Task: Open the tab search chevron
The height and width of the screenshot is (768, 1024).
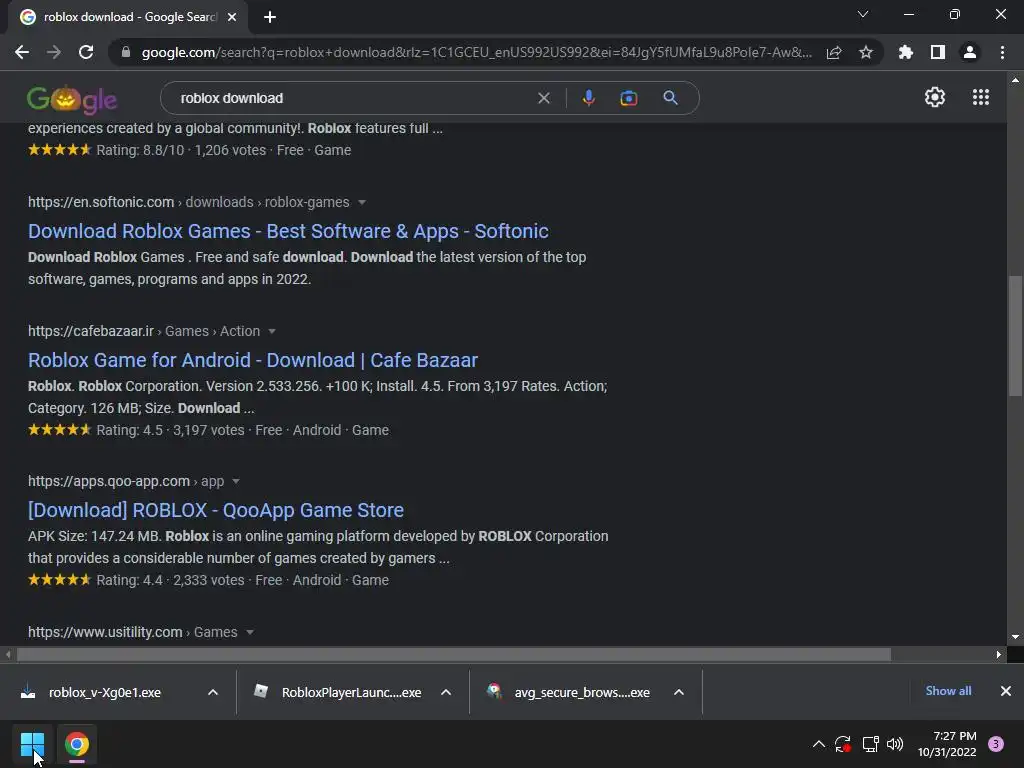Action: [x=863, y=14]
